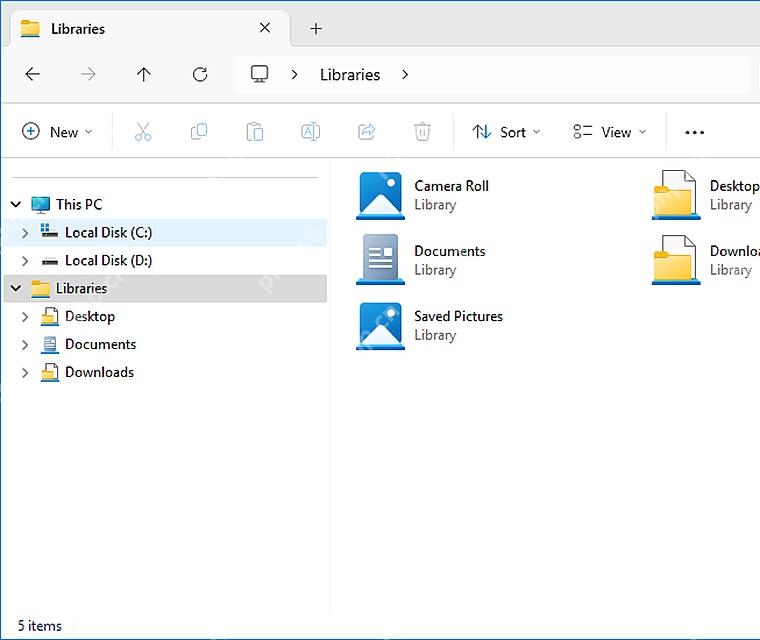This screenshot has width=760, height=640.
Task: Close the Libraries tab
Action: 265,28
